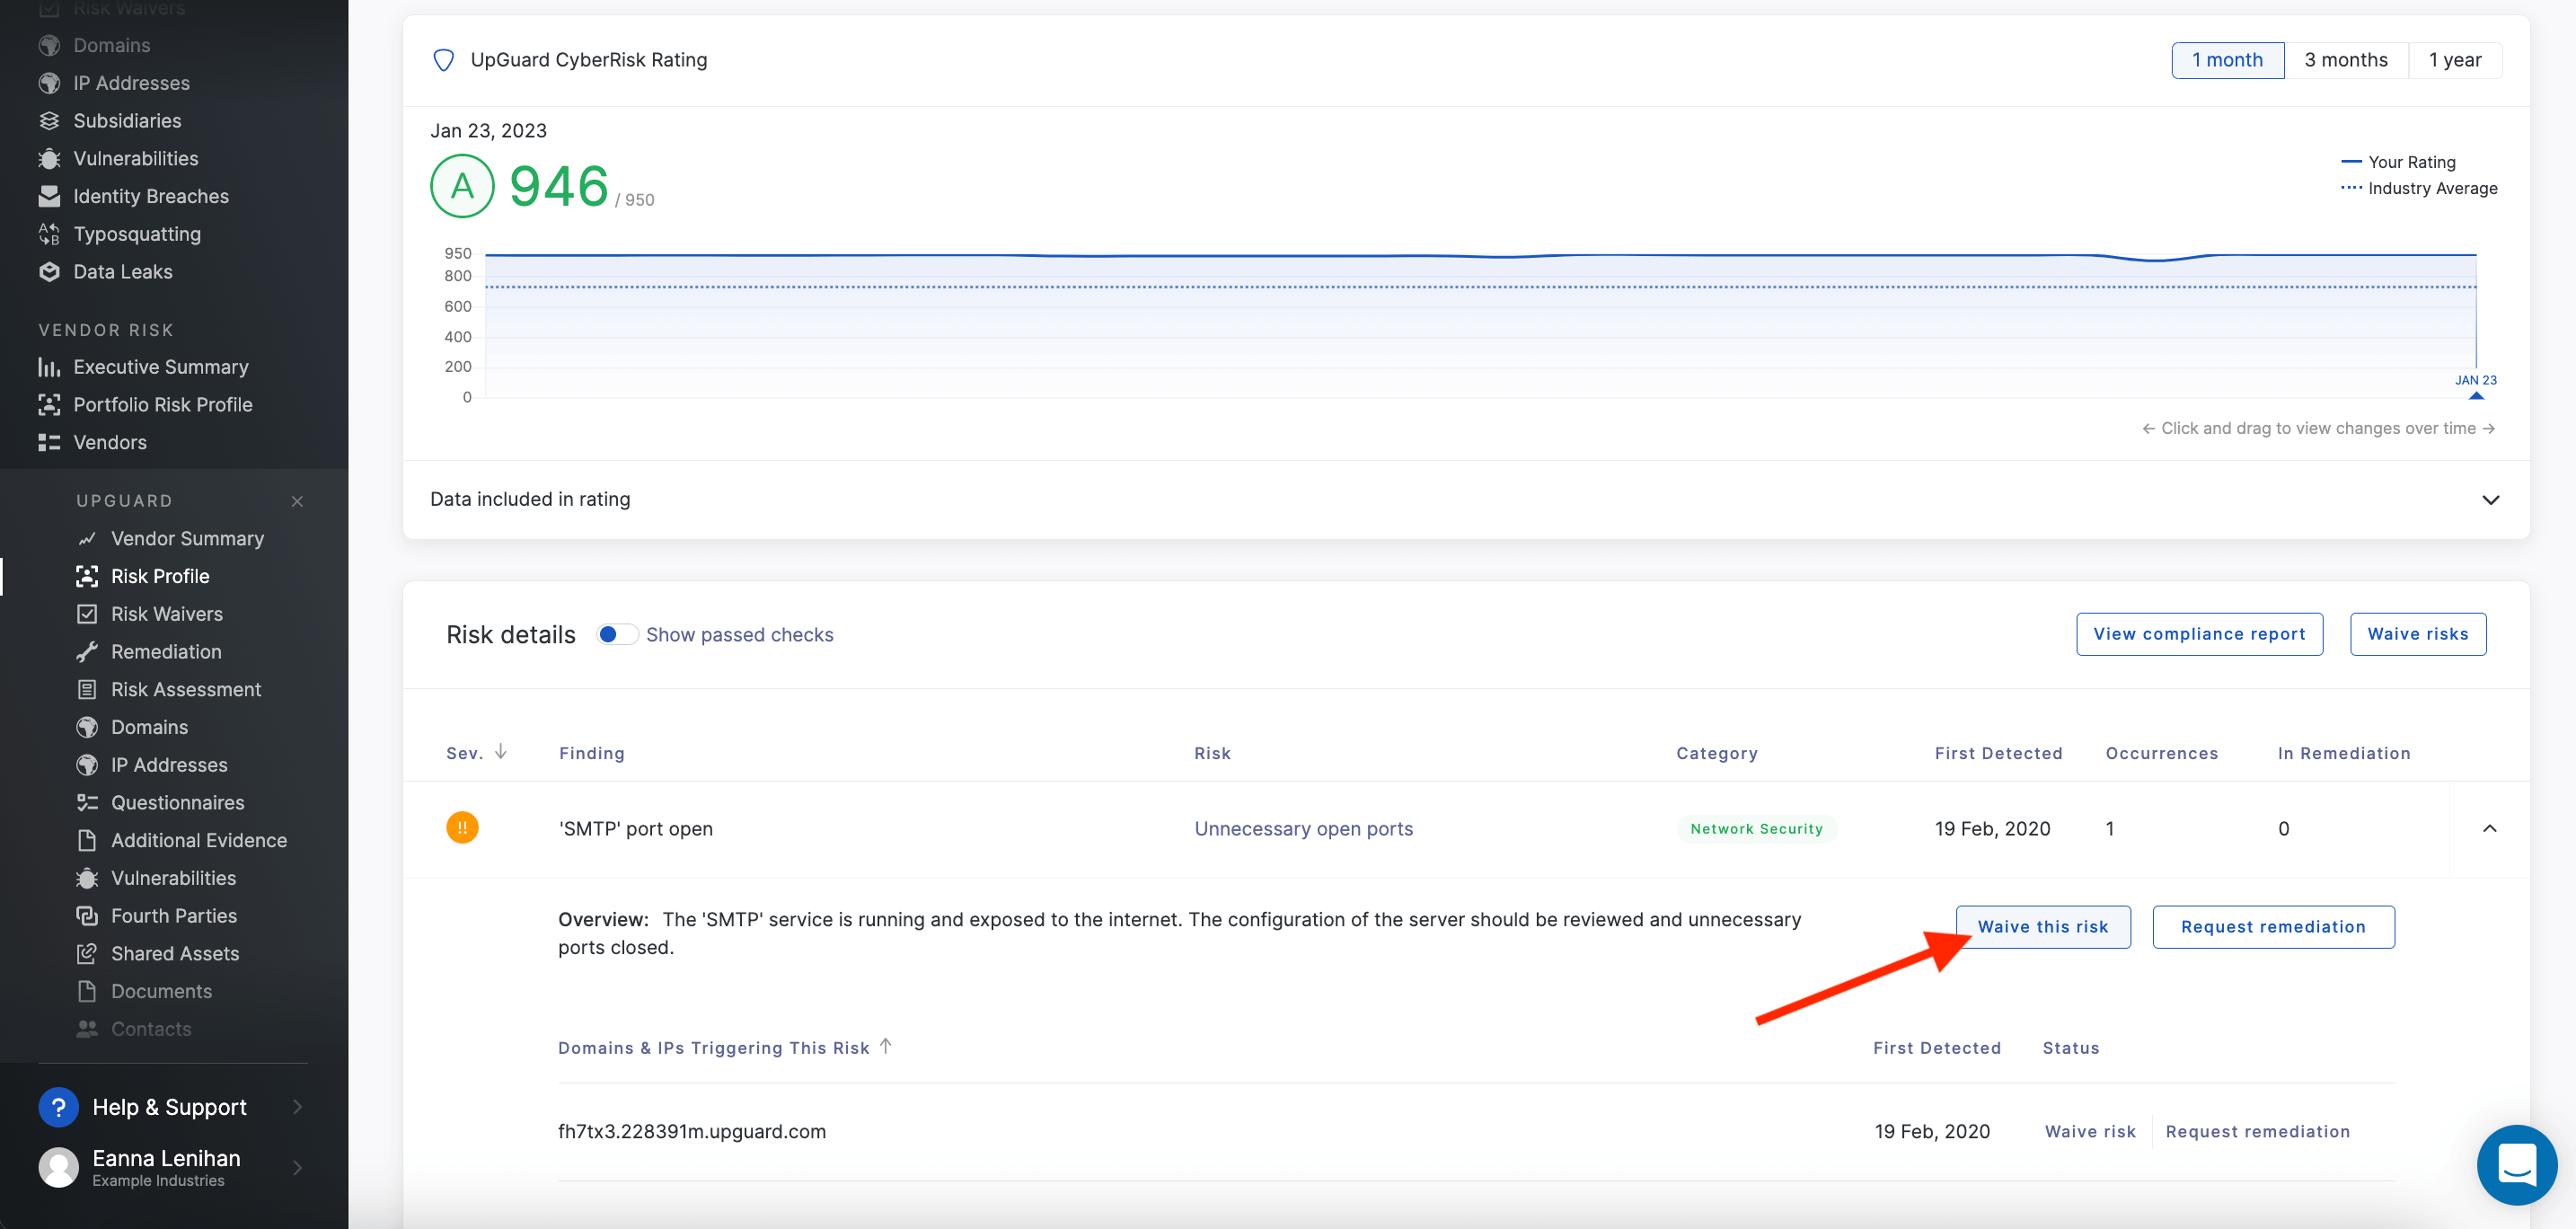Click the Typosquatting icon in sidebar
The image size is (2576, 1229).
[x=49, y=234]
